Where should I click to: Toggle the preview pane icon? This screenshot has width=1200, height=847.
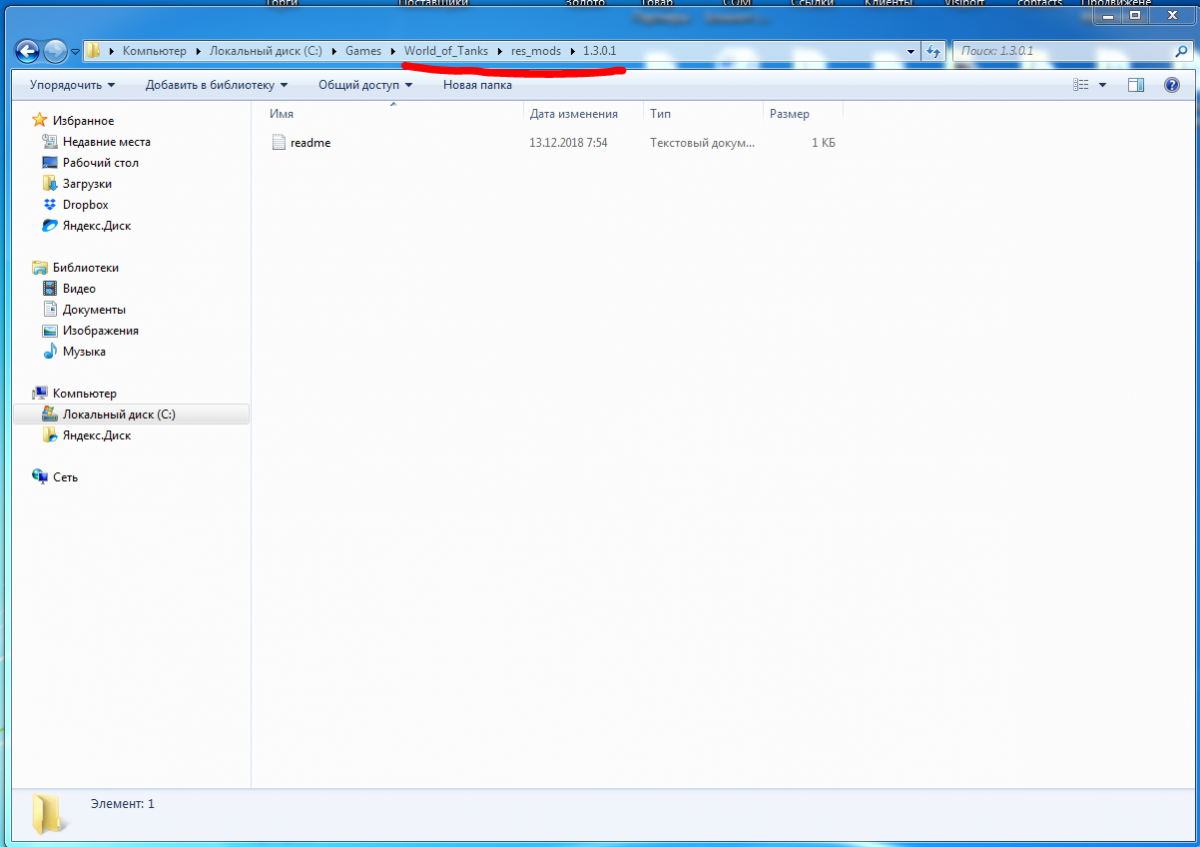click(x=1136, y=85)
